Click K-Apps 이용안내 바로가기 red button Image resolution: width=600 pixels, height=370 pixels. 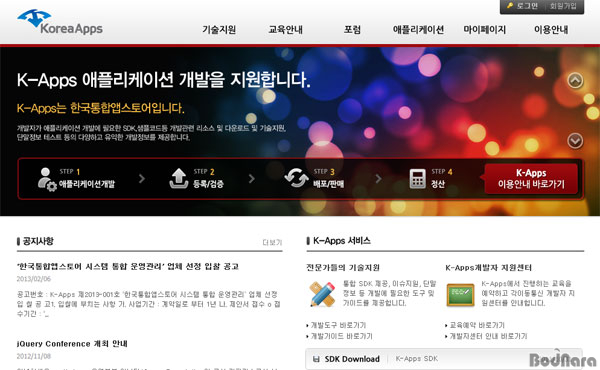[531, 179]
